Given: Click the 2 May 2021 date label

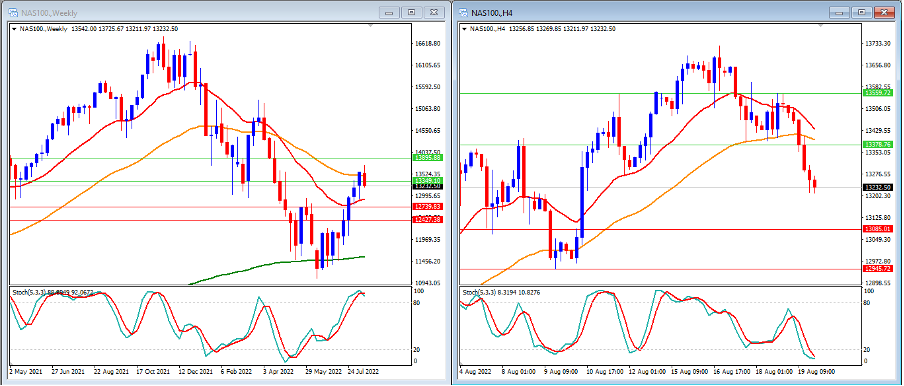Looking at the screenshot, I should [x=27, y=372].
